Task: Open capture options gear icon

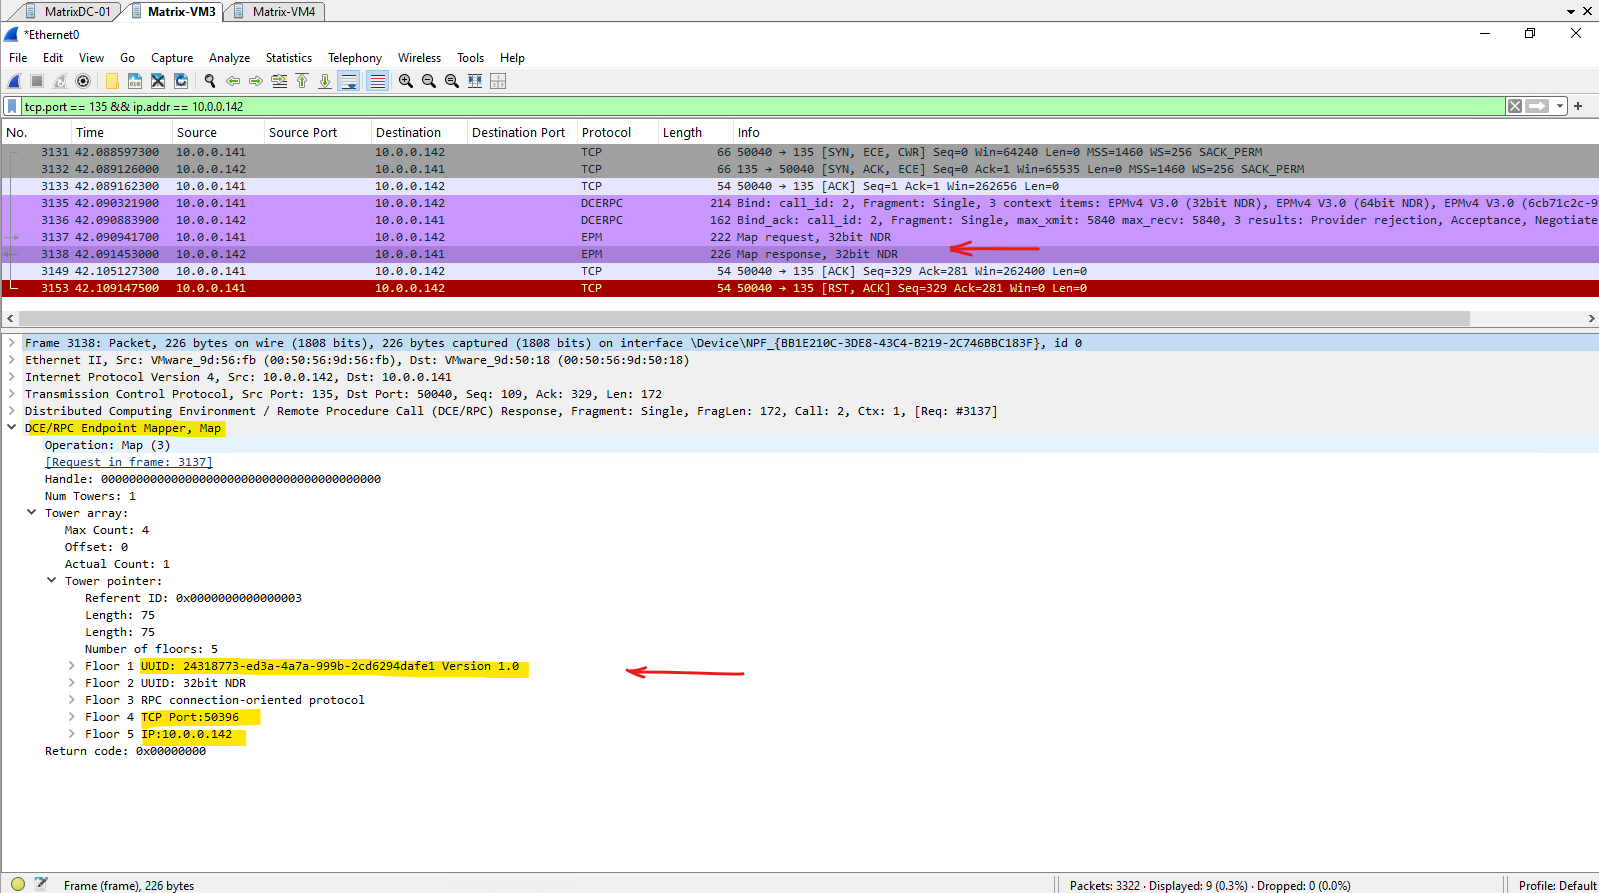Action: click(83, 81)
